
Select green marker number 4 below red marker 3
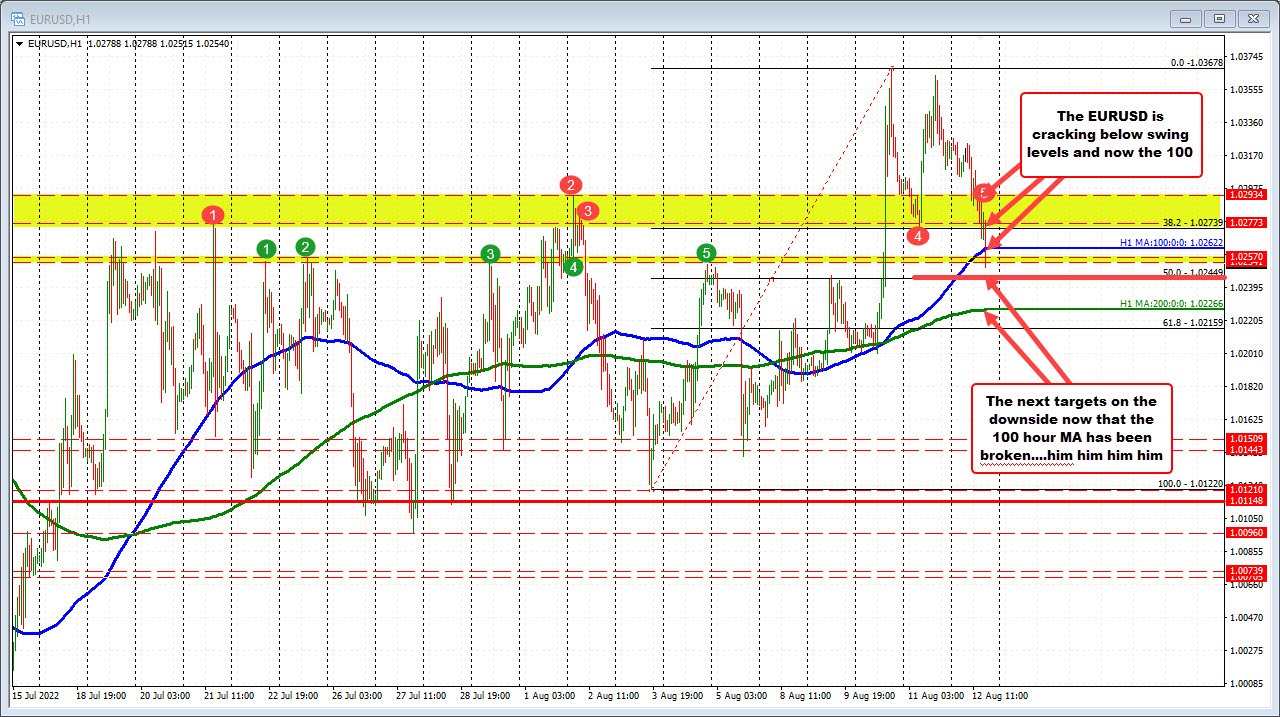pos(573,268)
